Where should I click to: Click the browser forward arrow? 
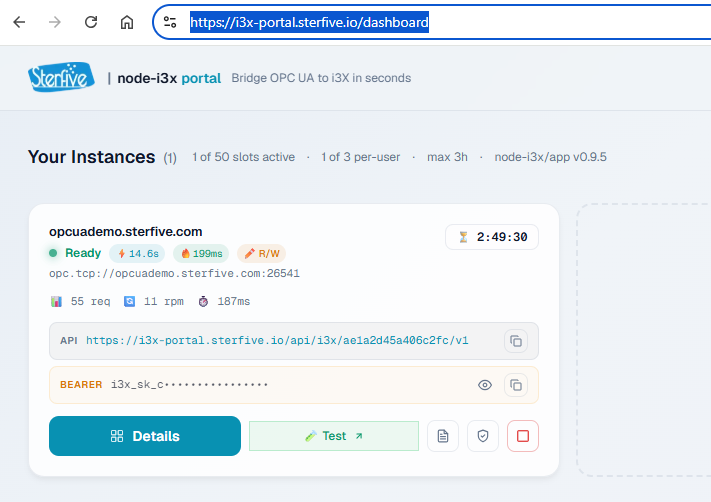[x=55, y=22]
